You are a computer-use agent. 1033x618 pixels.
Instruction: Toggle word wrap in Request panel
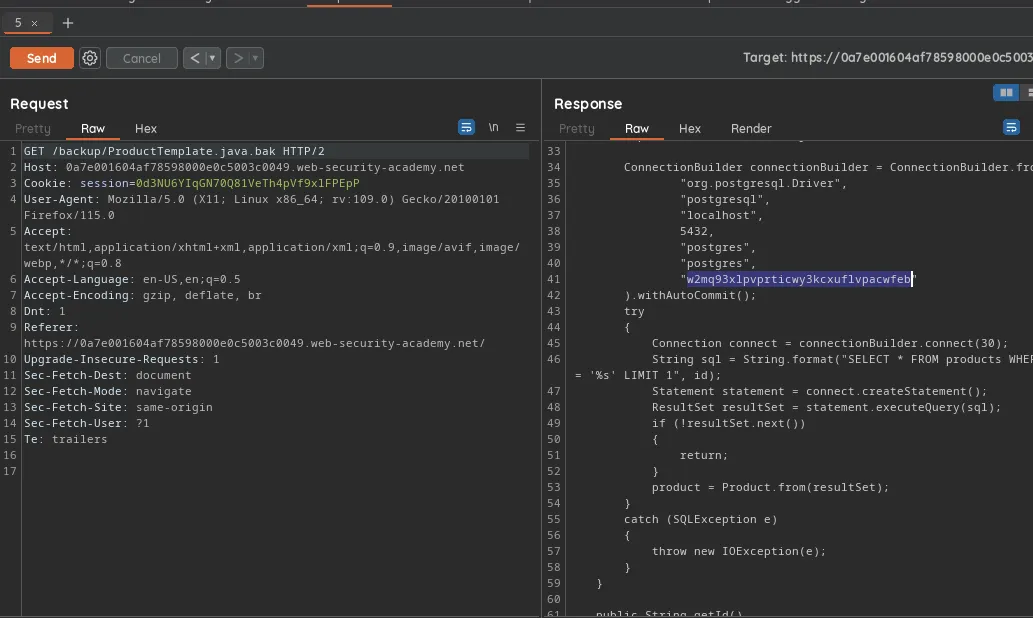click(x=466, y=127)
